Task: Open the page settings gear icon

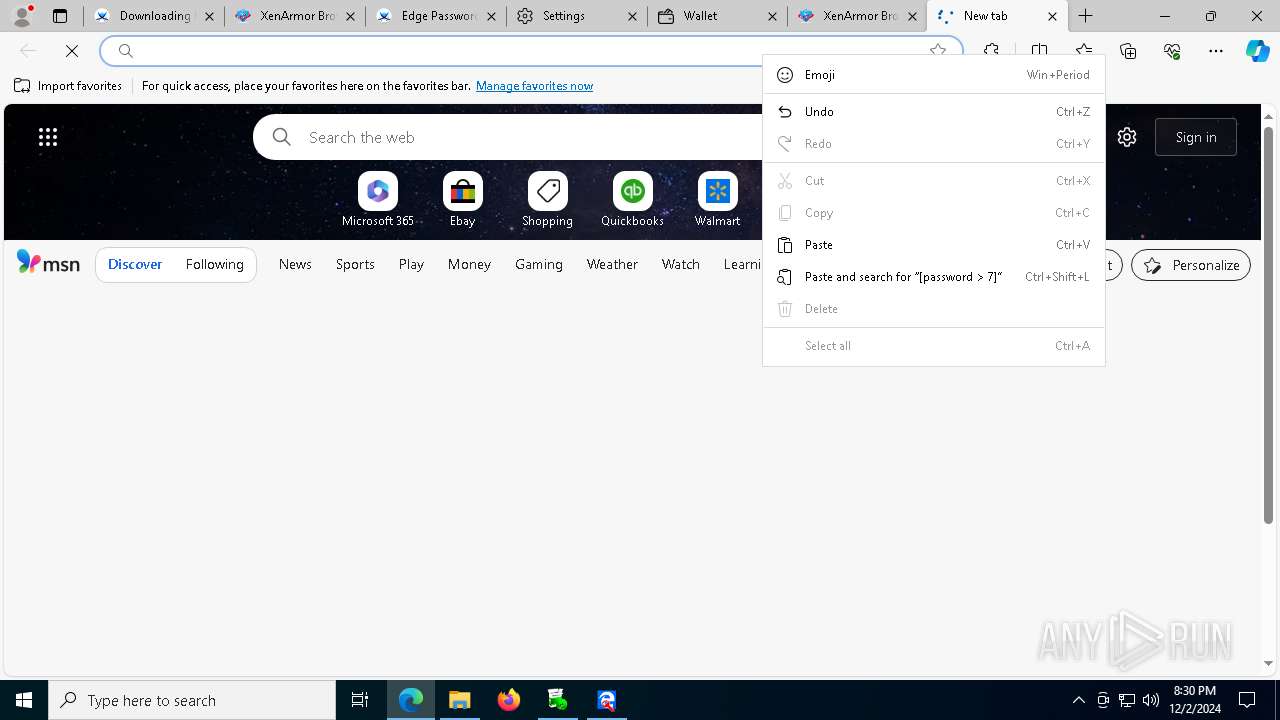Action: coord(1127,137)
